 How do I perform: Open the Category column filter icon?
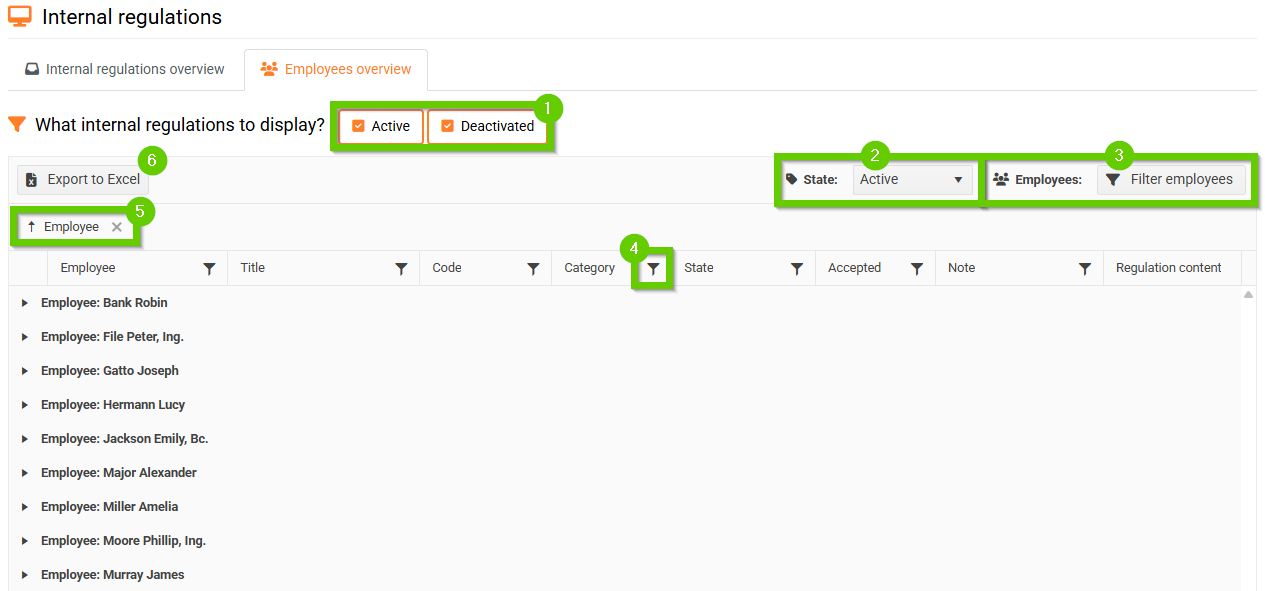(653, 268)
